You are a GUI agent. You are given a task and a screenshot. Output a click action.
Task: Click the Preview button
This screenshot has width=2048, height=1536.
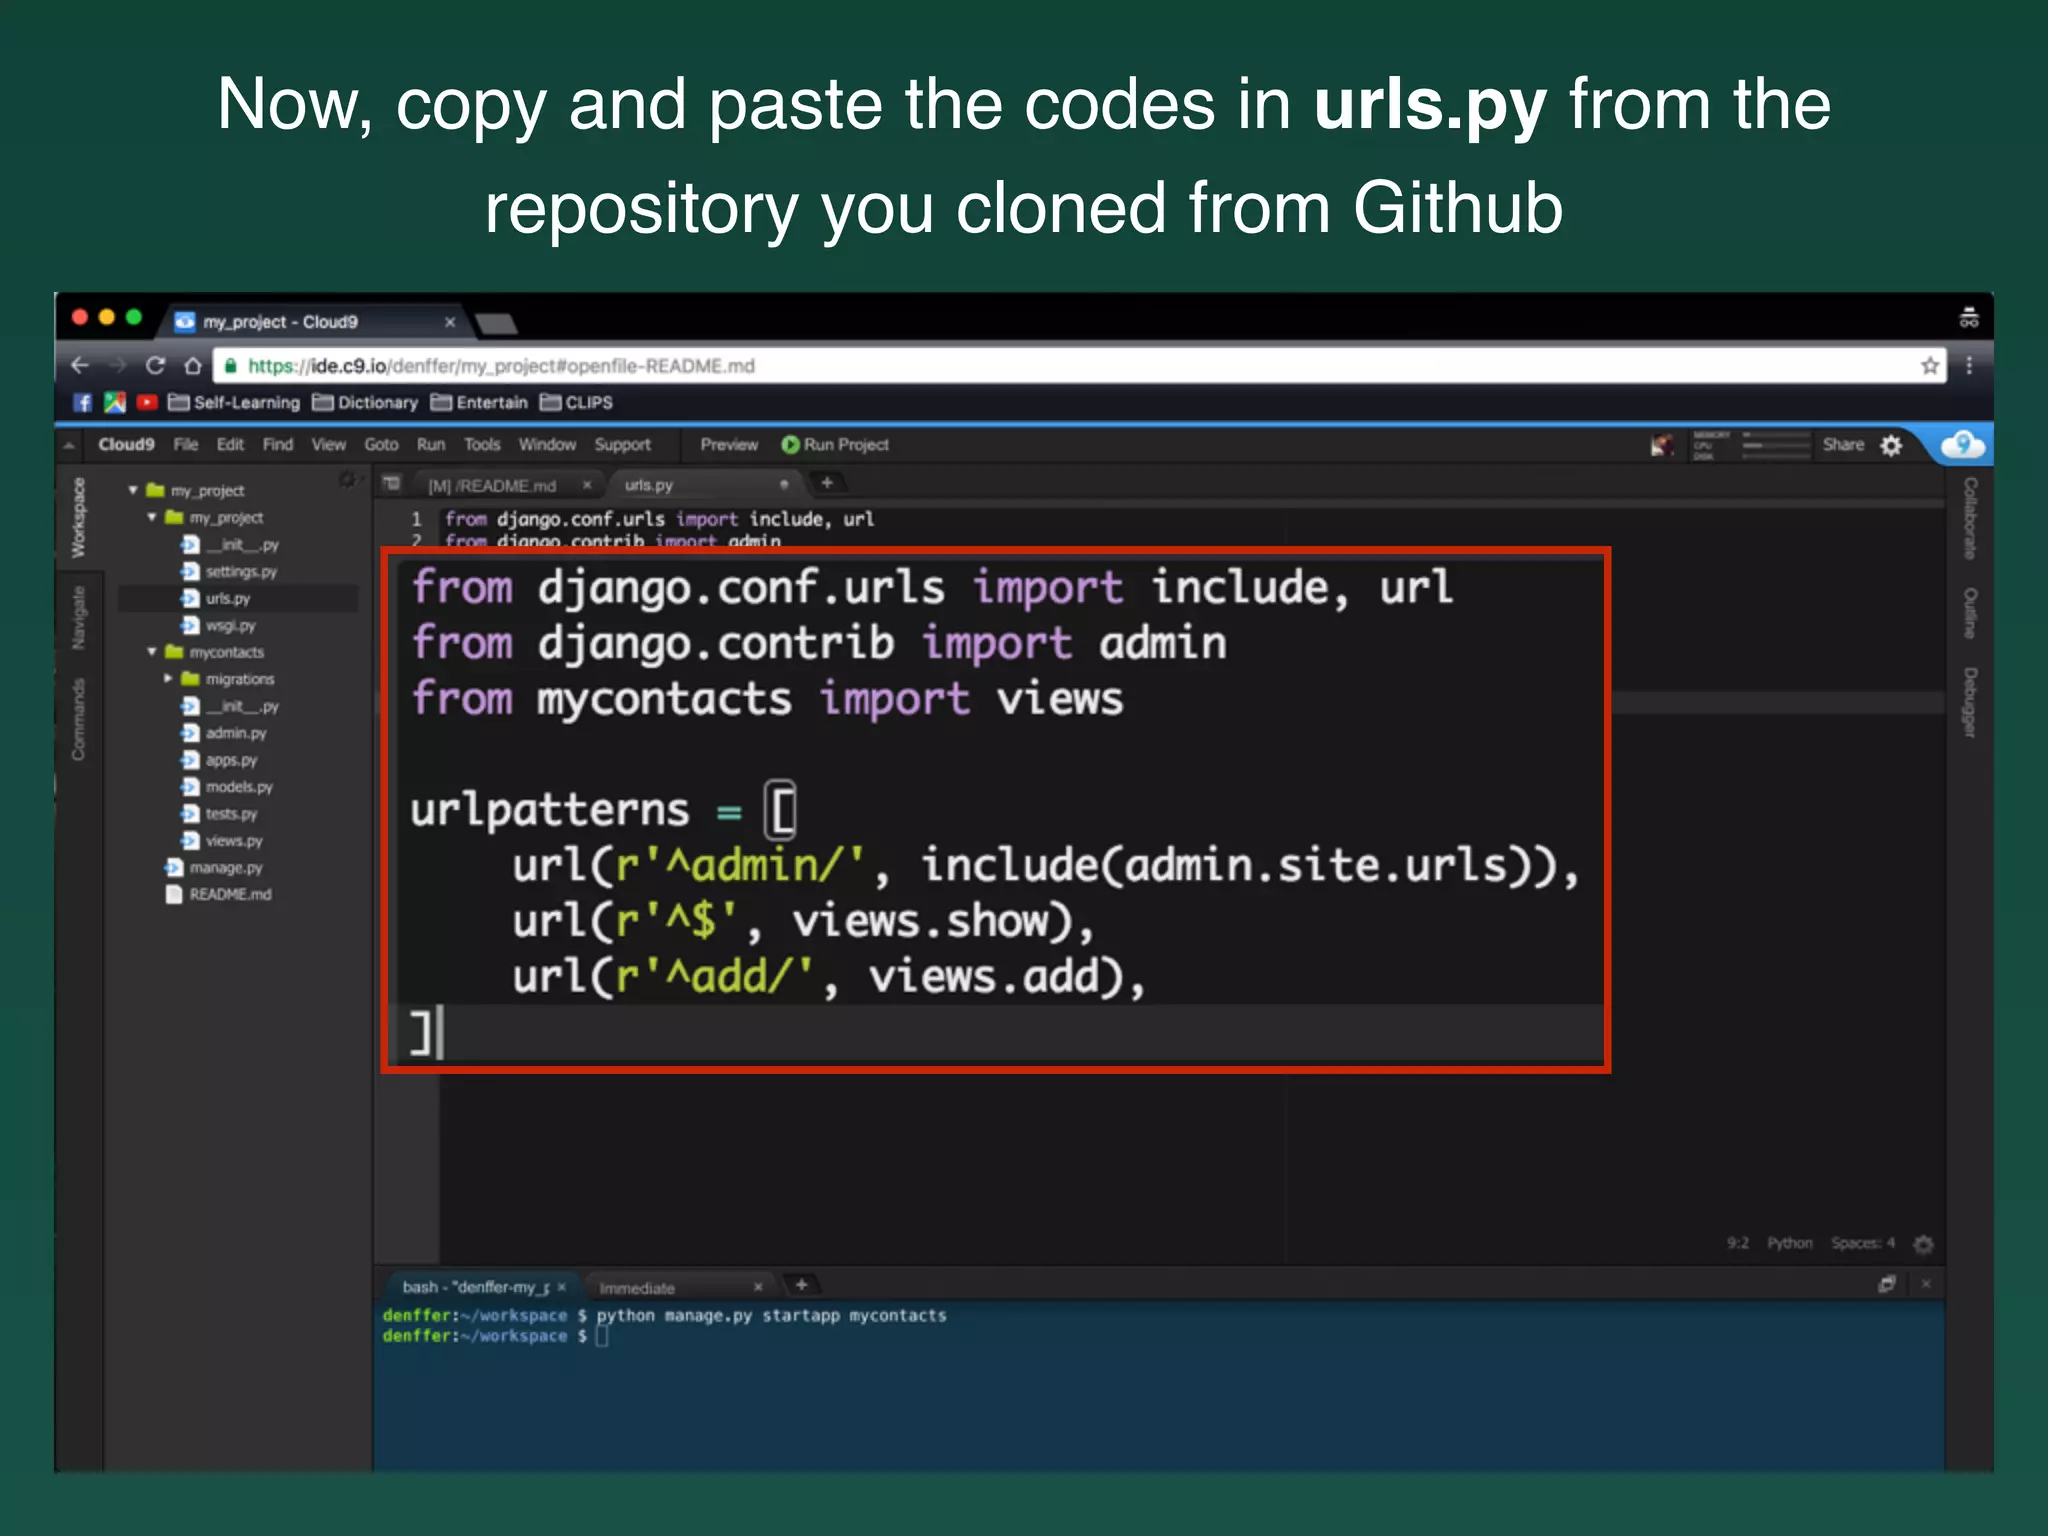[728, 445]
